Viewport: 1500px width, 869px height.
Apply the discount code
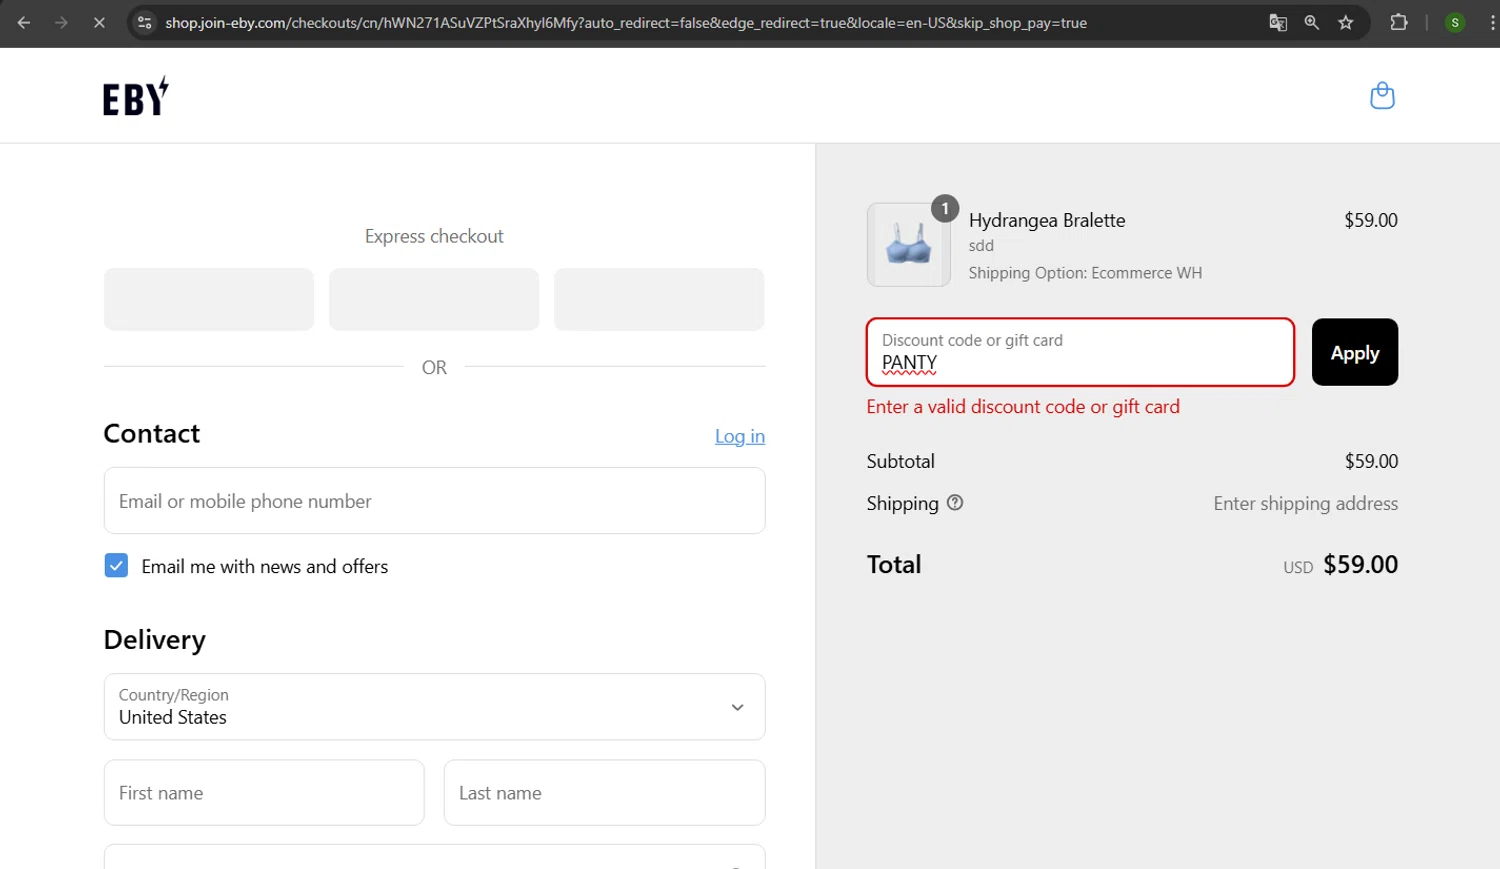[x=1354, y=352]
